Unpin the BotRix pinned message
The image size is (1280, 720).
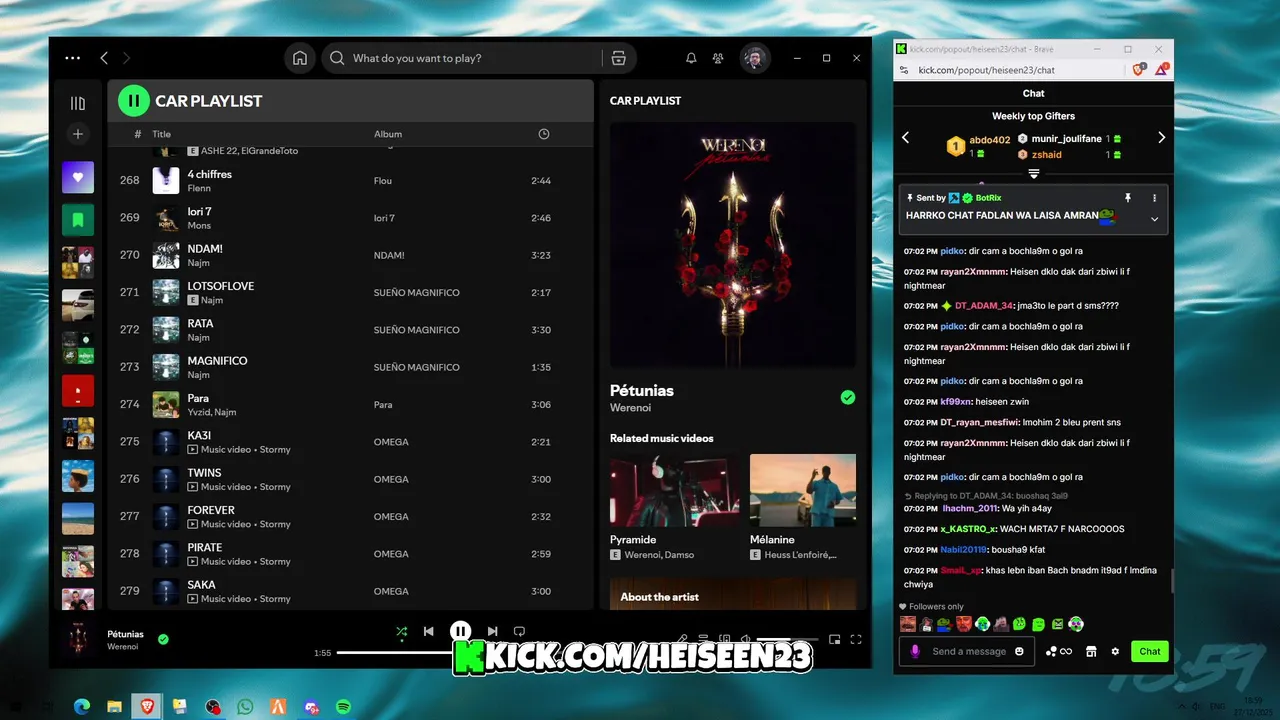point(1128,198)
